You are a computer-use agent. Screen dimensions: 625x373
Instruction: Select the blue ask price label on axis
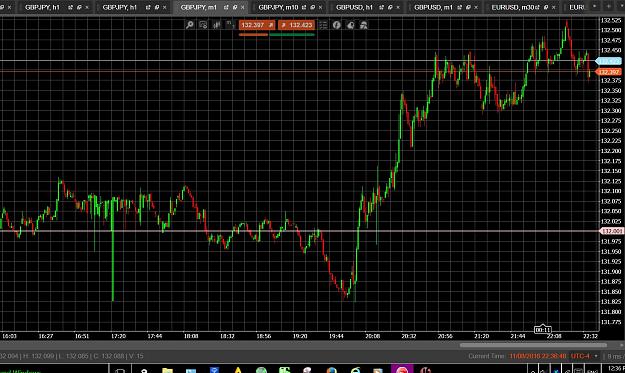(609, 61)
